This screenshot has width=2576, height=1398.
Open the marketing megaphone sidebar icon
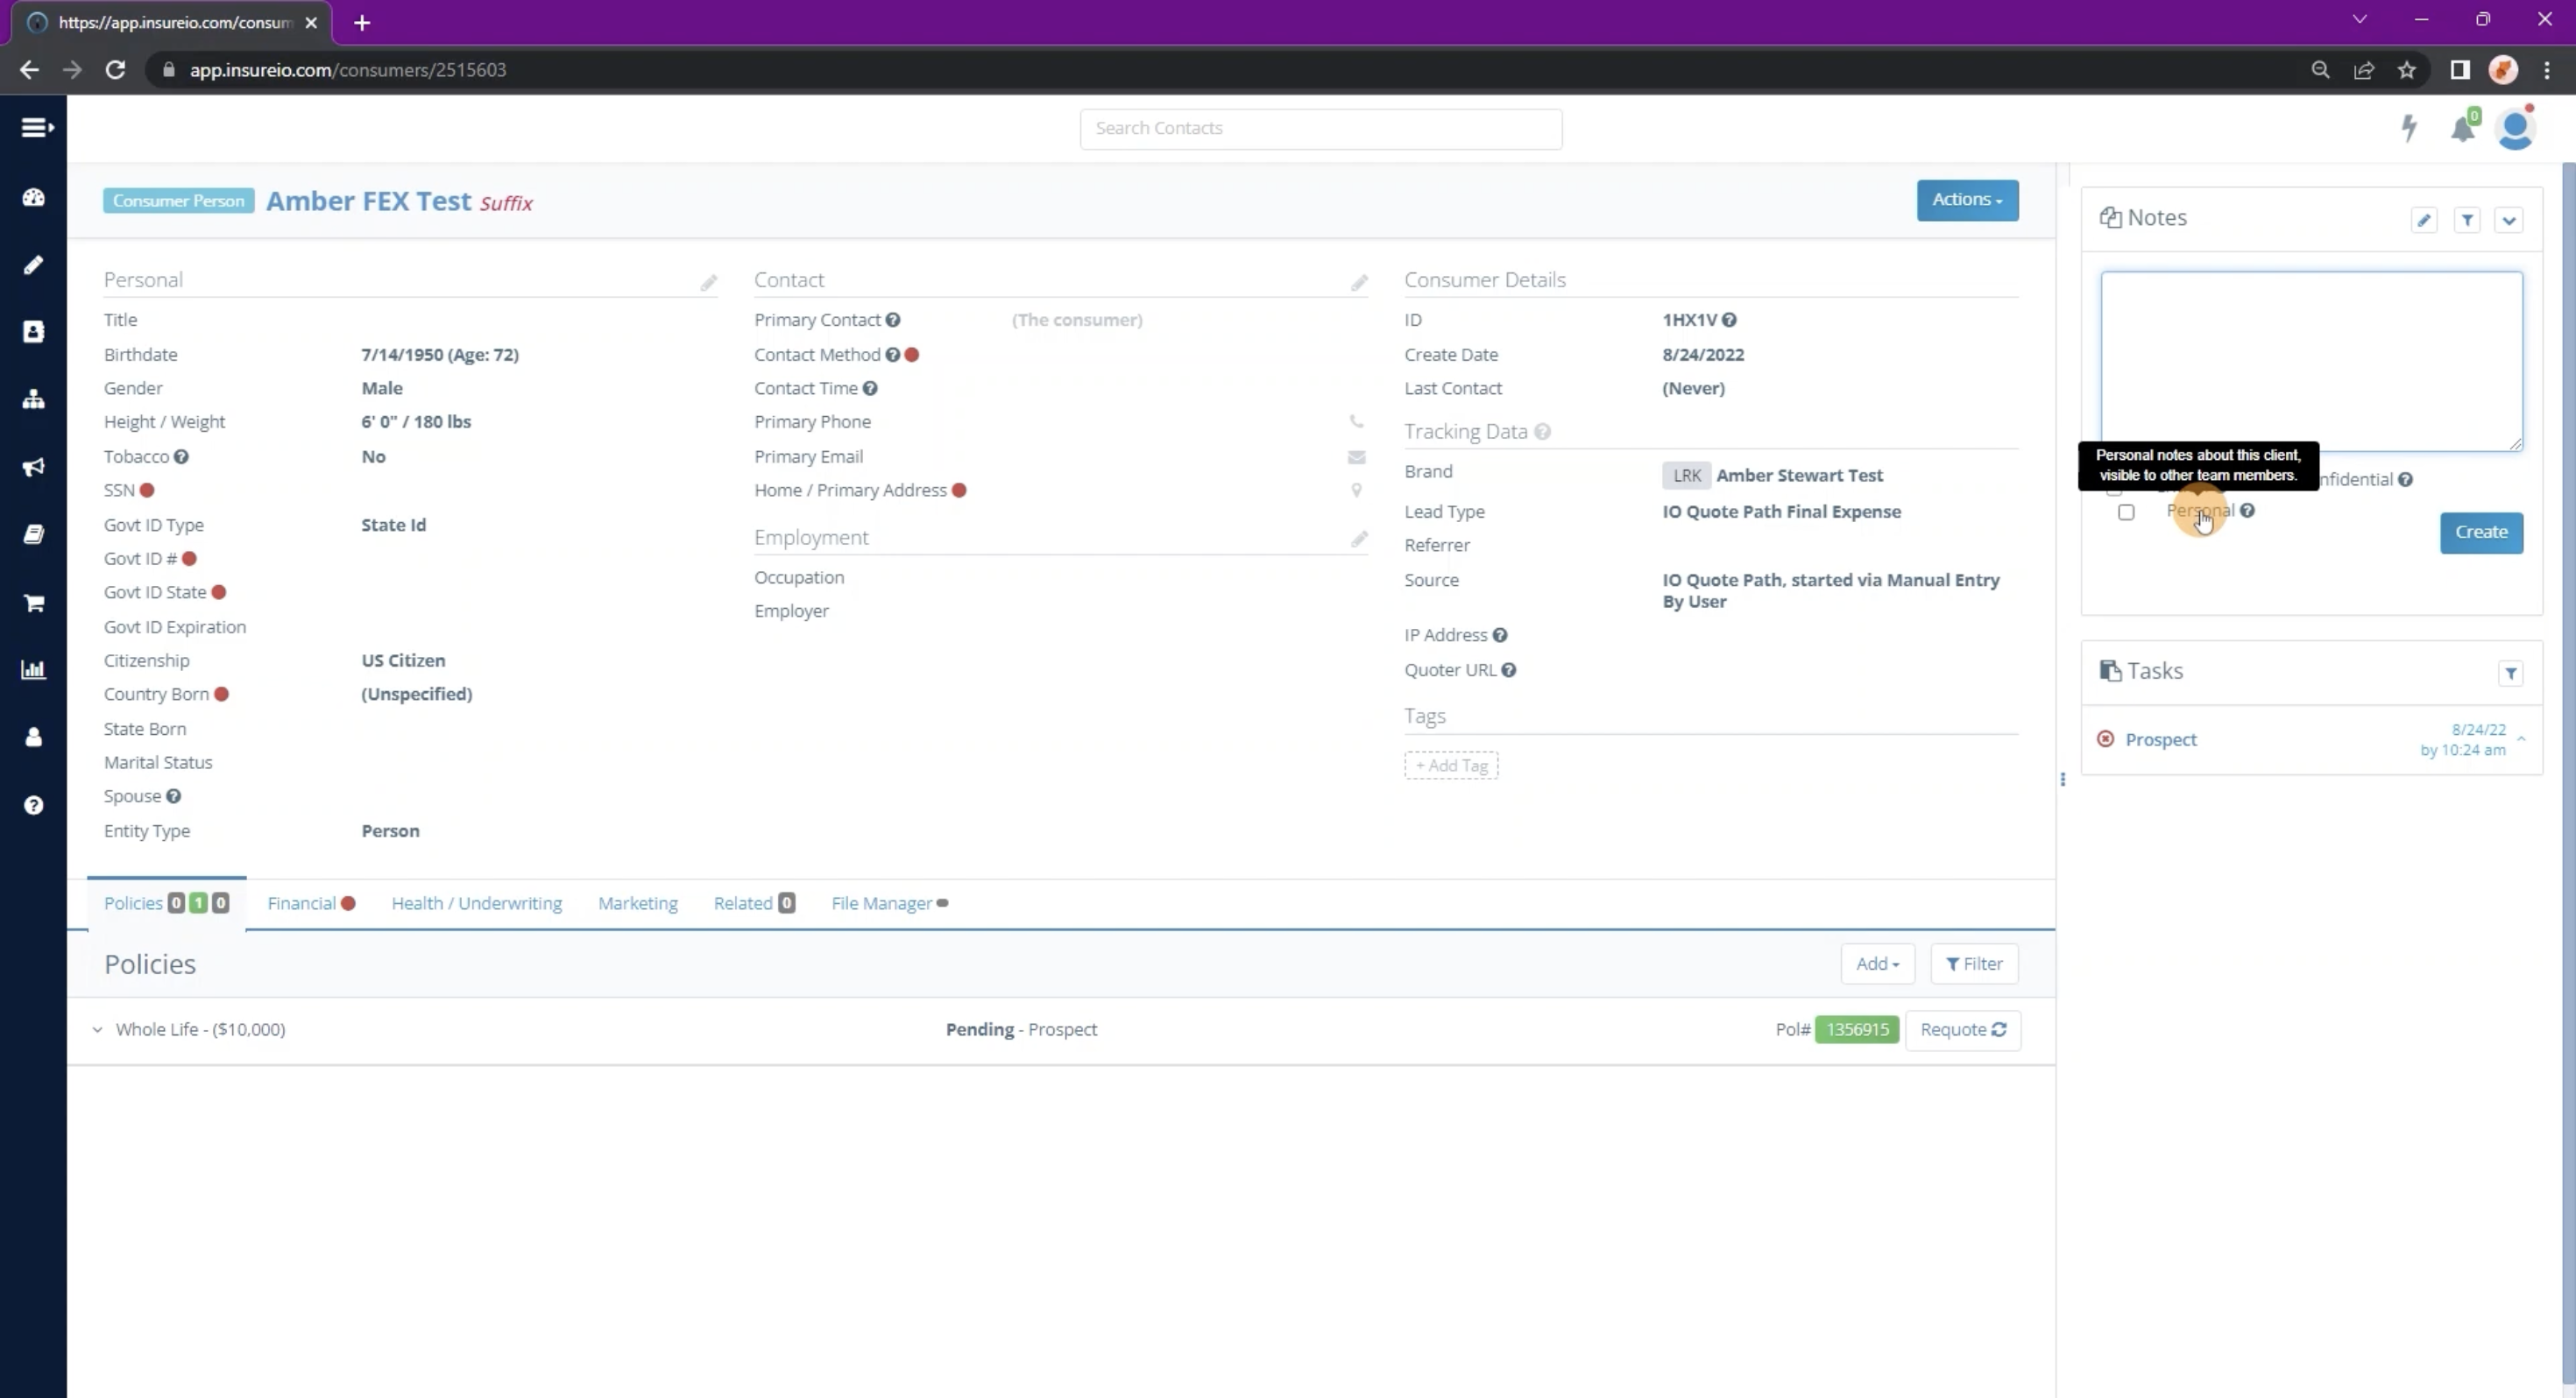(x=33, y=467)
